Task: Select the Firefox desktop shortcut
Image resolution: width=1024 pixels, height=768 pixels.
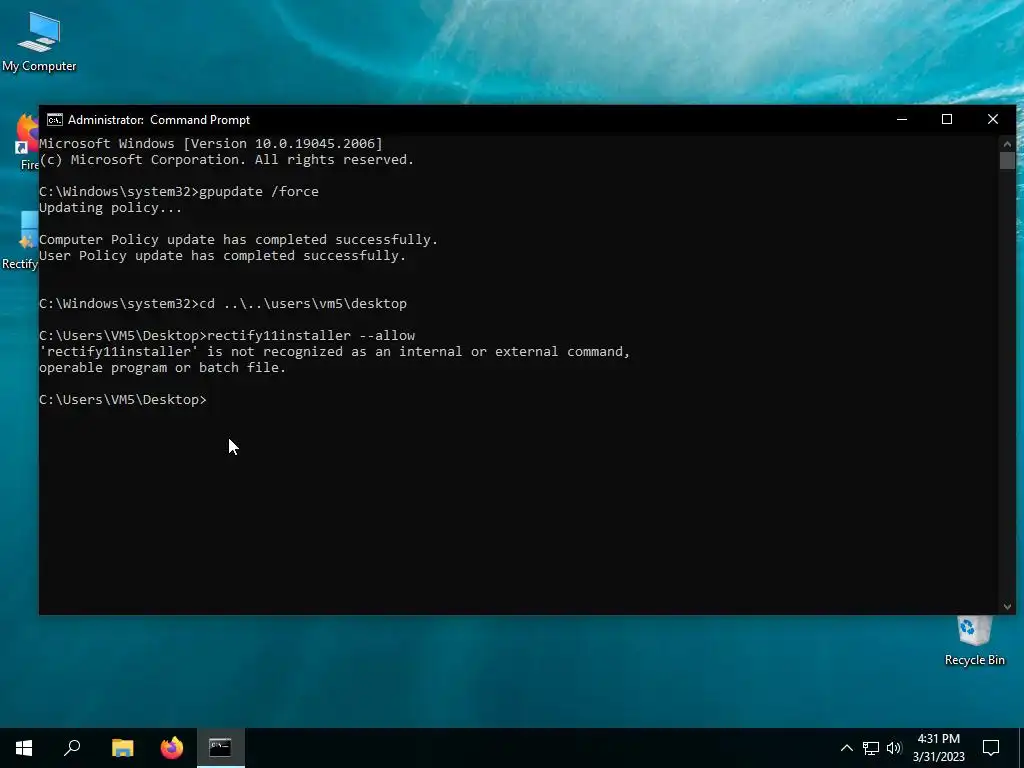Action: (26, 142)
